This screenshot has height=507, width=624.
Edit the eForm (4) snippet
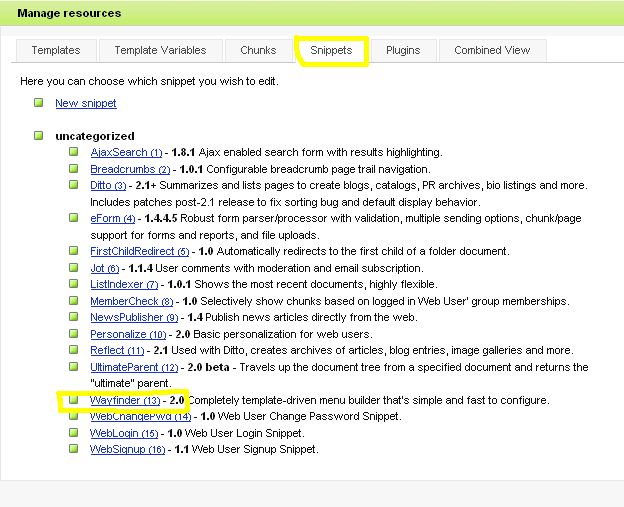(x=113, y=218)
